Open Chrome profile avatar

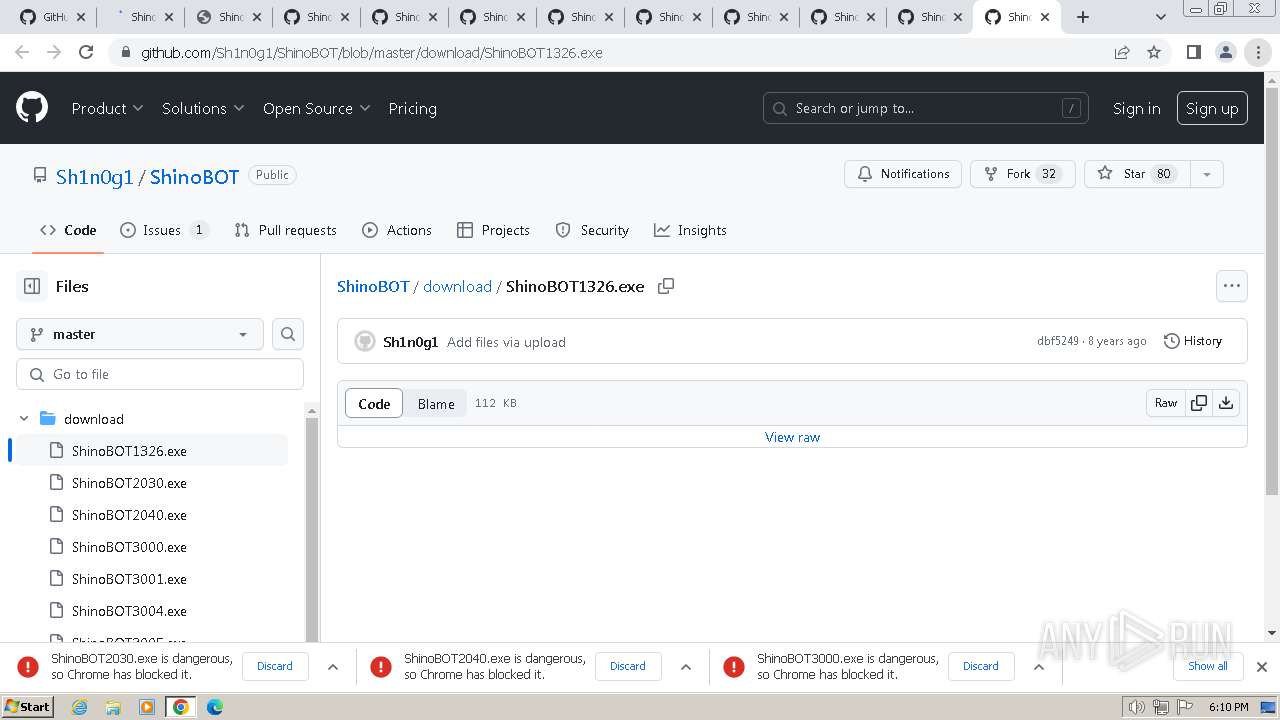coord(1226,52)
